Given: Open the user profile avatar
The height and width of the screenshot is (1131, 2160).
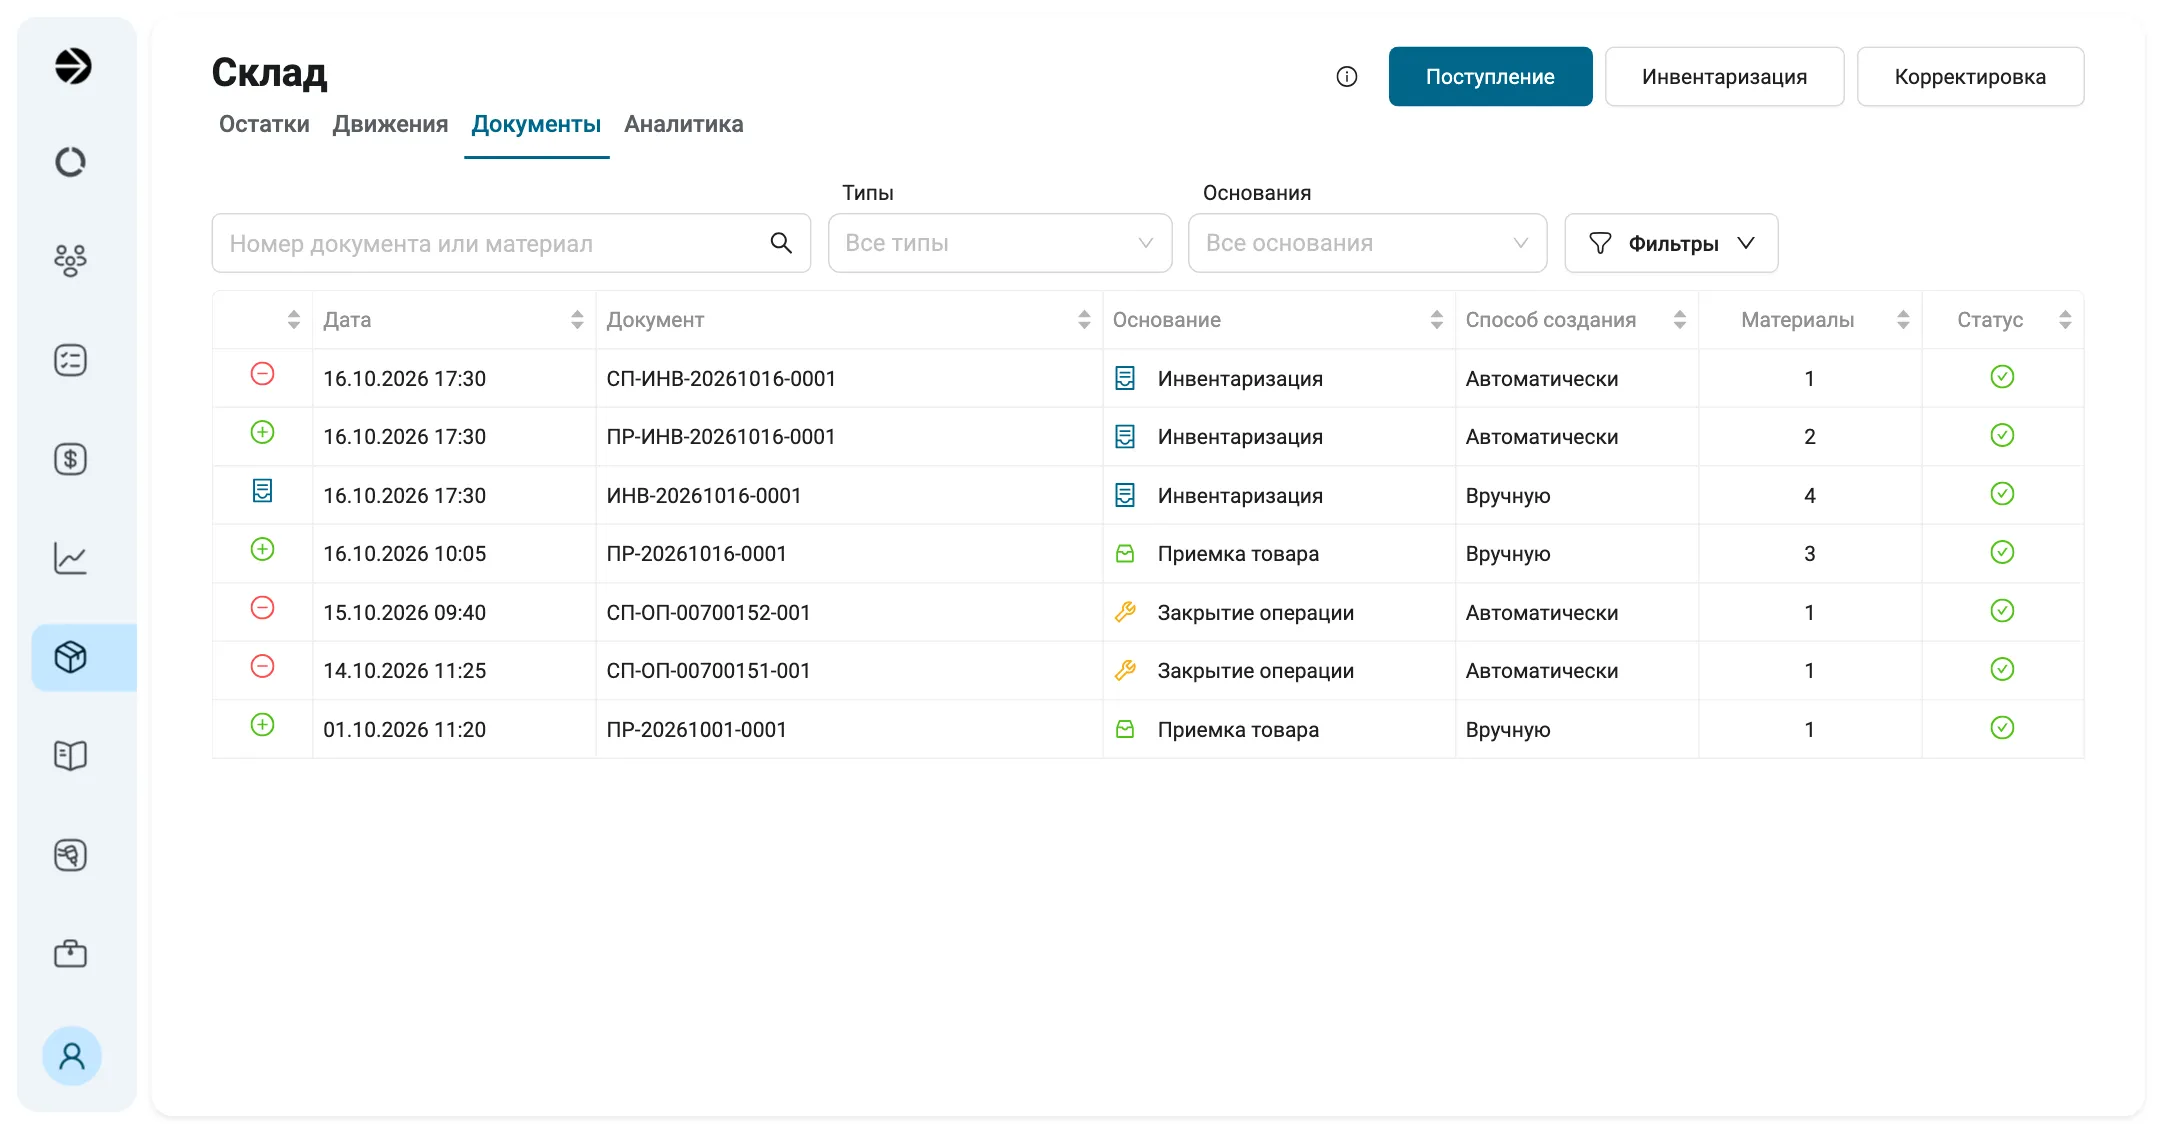Looking at the screenshot, I should (x=72, y=1056).
